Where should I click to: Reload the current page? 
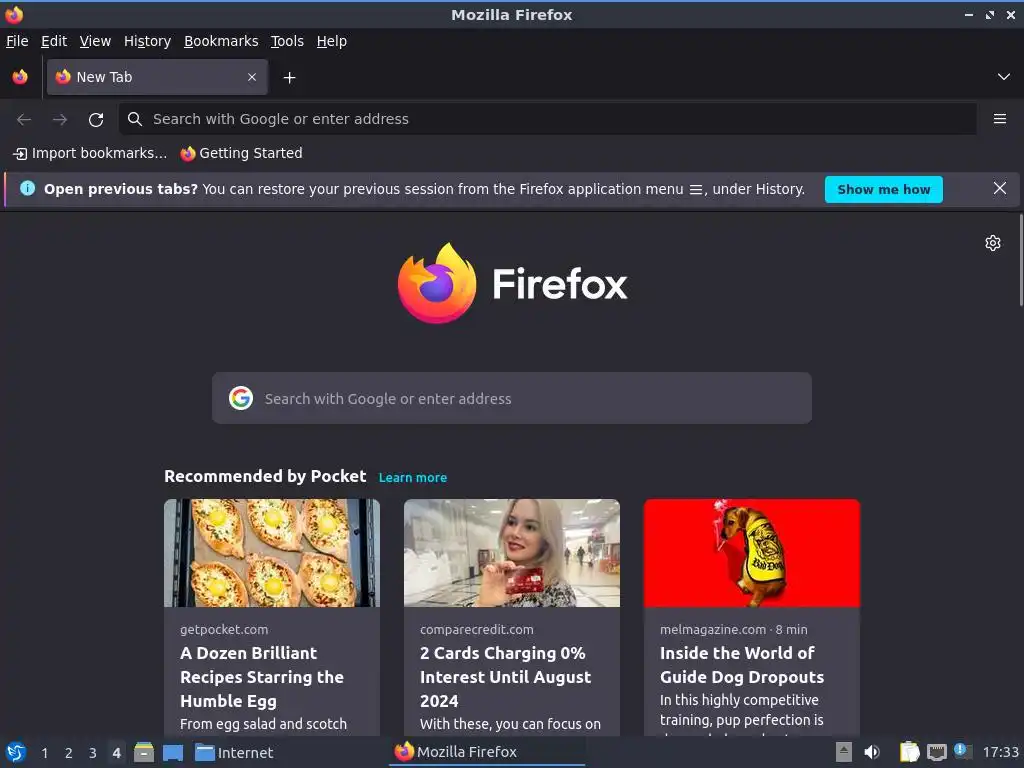coord(96,120)
